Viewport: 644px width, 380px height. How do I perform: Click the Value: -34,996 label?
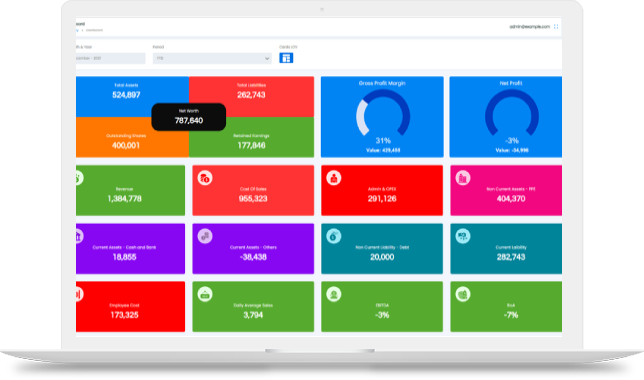tap(512, 150)
